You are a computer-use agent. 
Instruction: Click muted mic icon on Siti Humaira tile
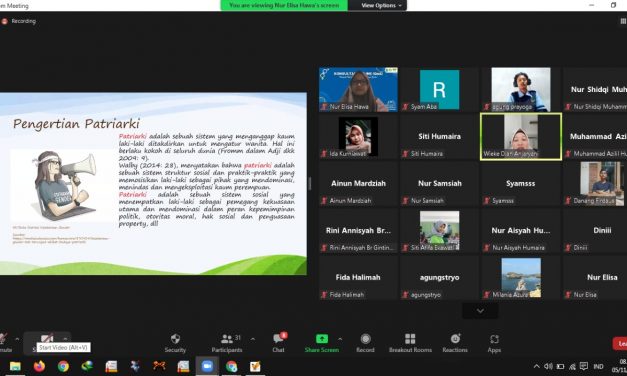point(405,154)
